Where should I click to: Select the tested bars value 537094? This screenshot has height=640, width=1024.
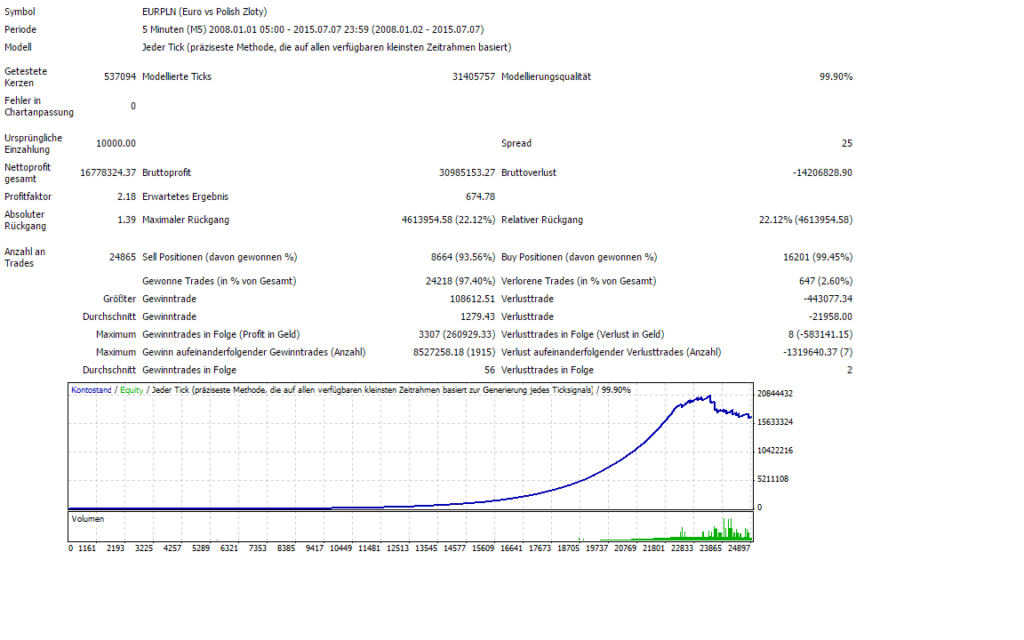click(120, 76)
